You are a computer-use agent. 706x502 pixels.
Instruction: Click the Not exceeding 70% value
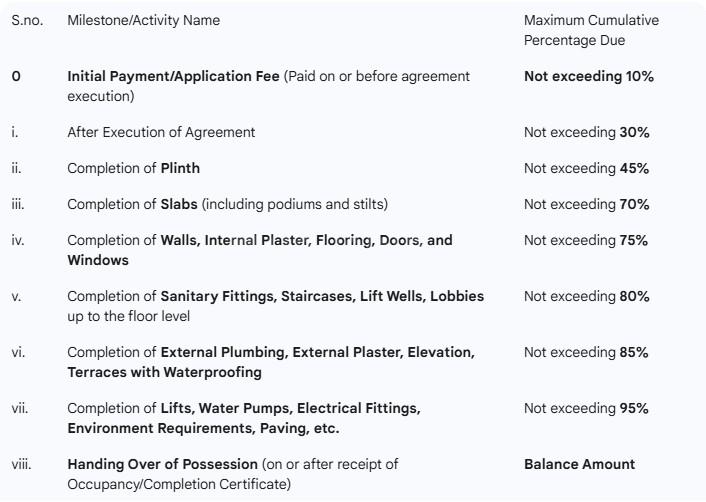586,204
